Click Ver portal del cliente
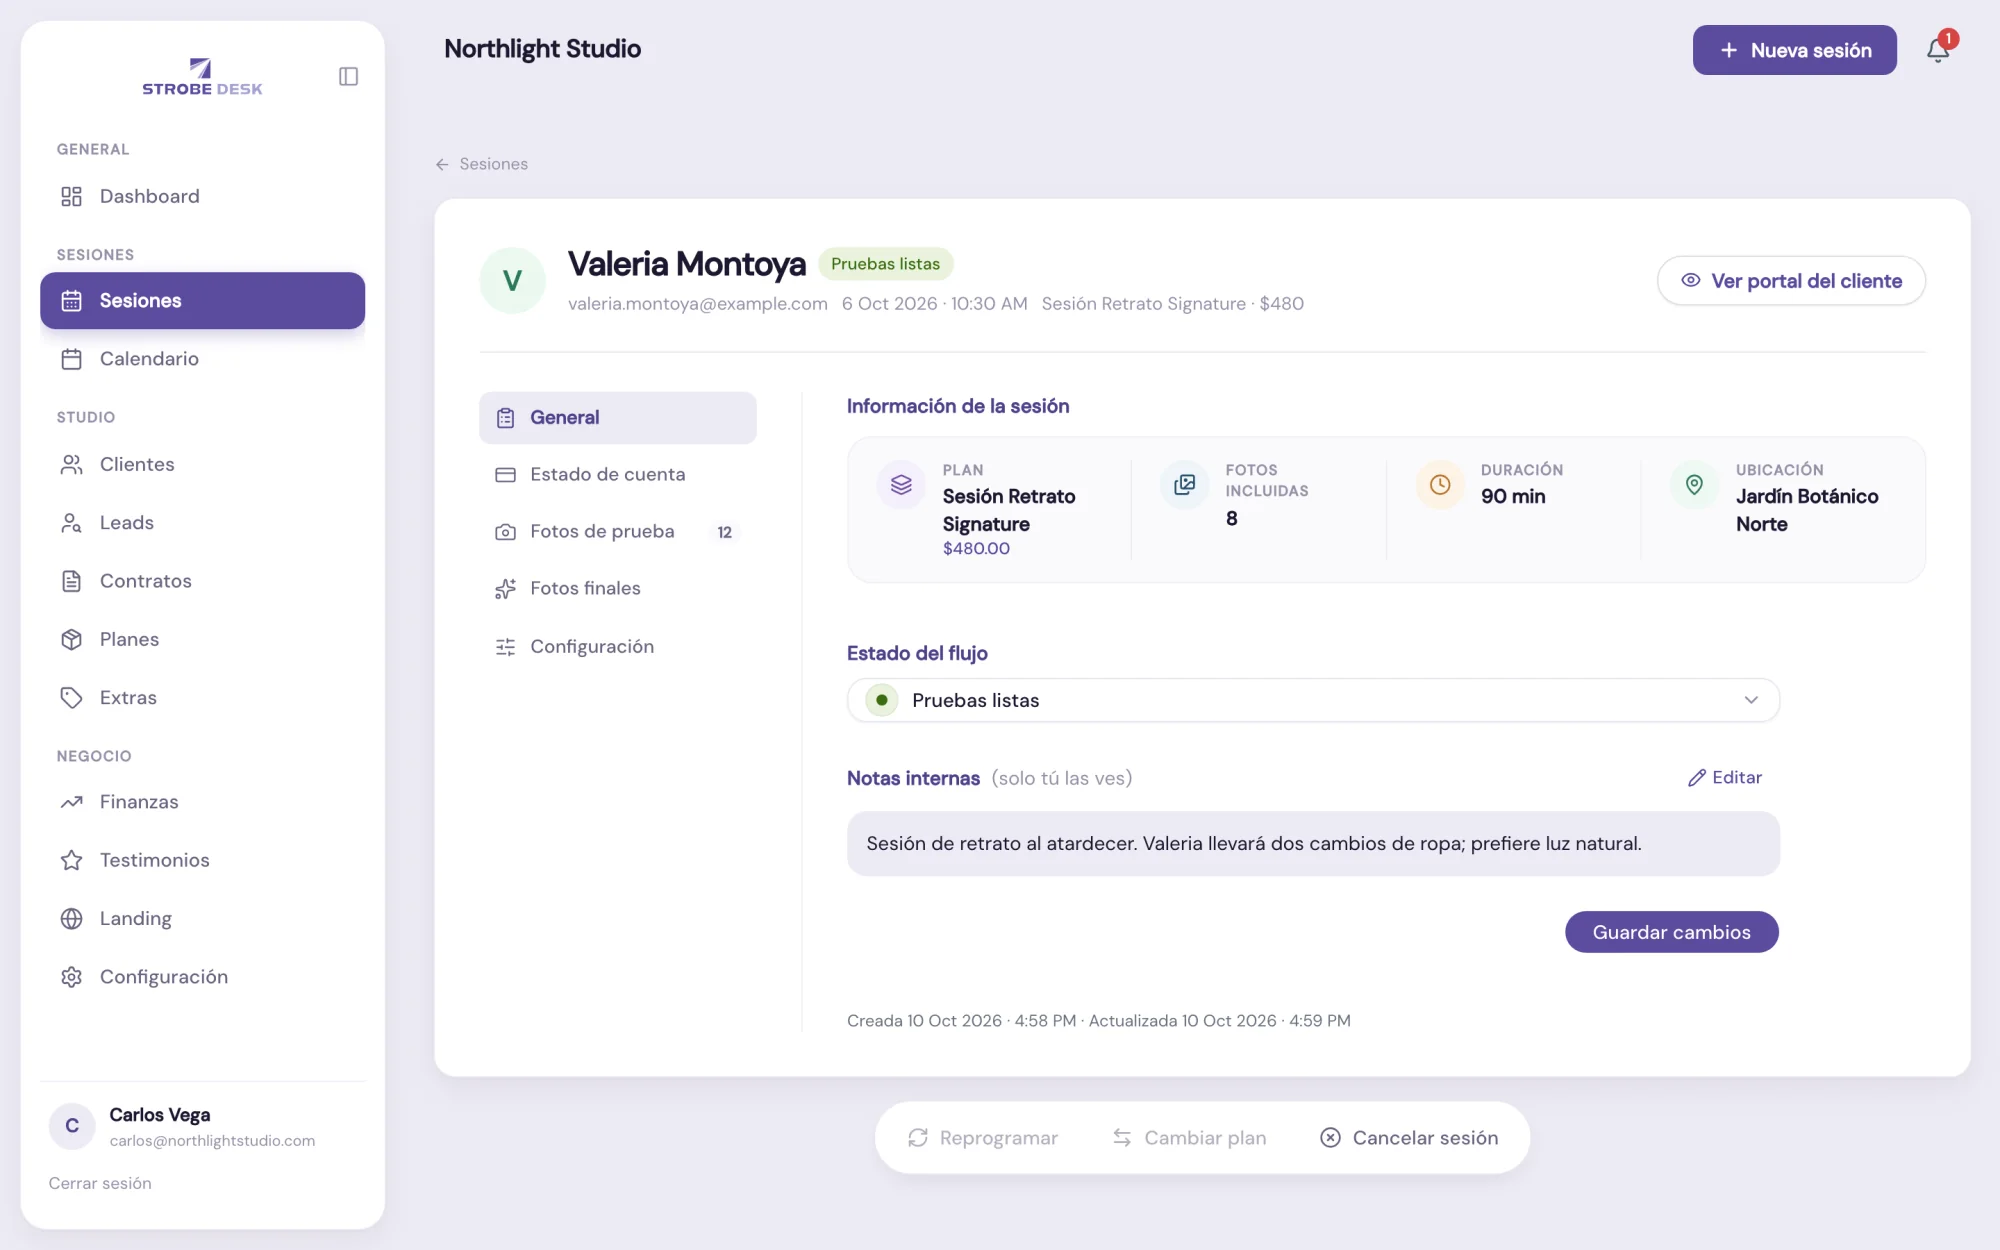 [1791, 281]
